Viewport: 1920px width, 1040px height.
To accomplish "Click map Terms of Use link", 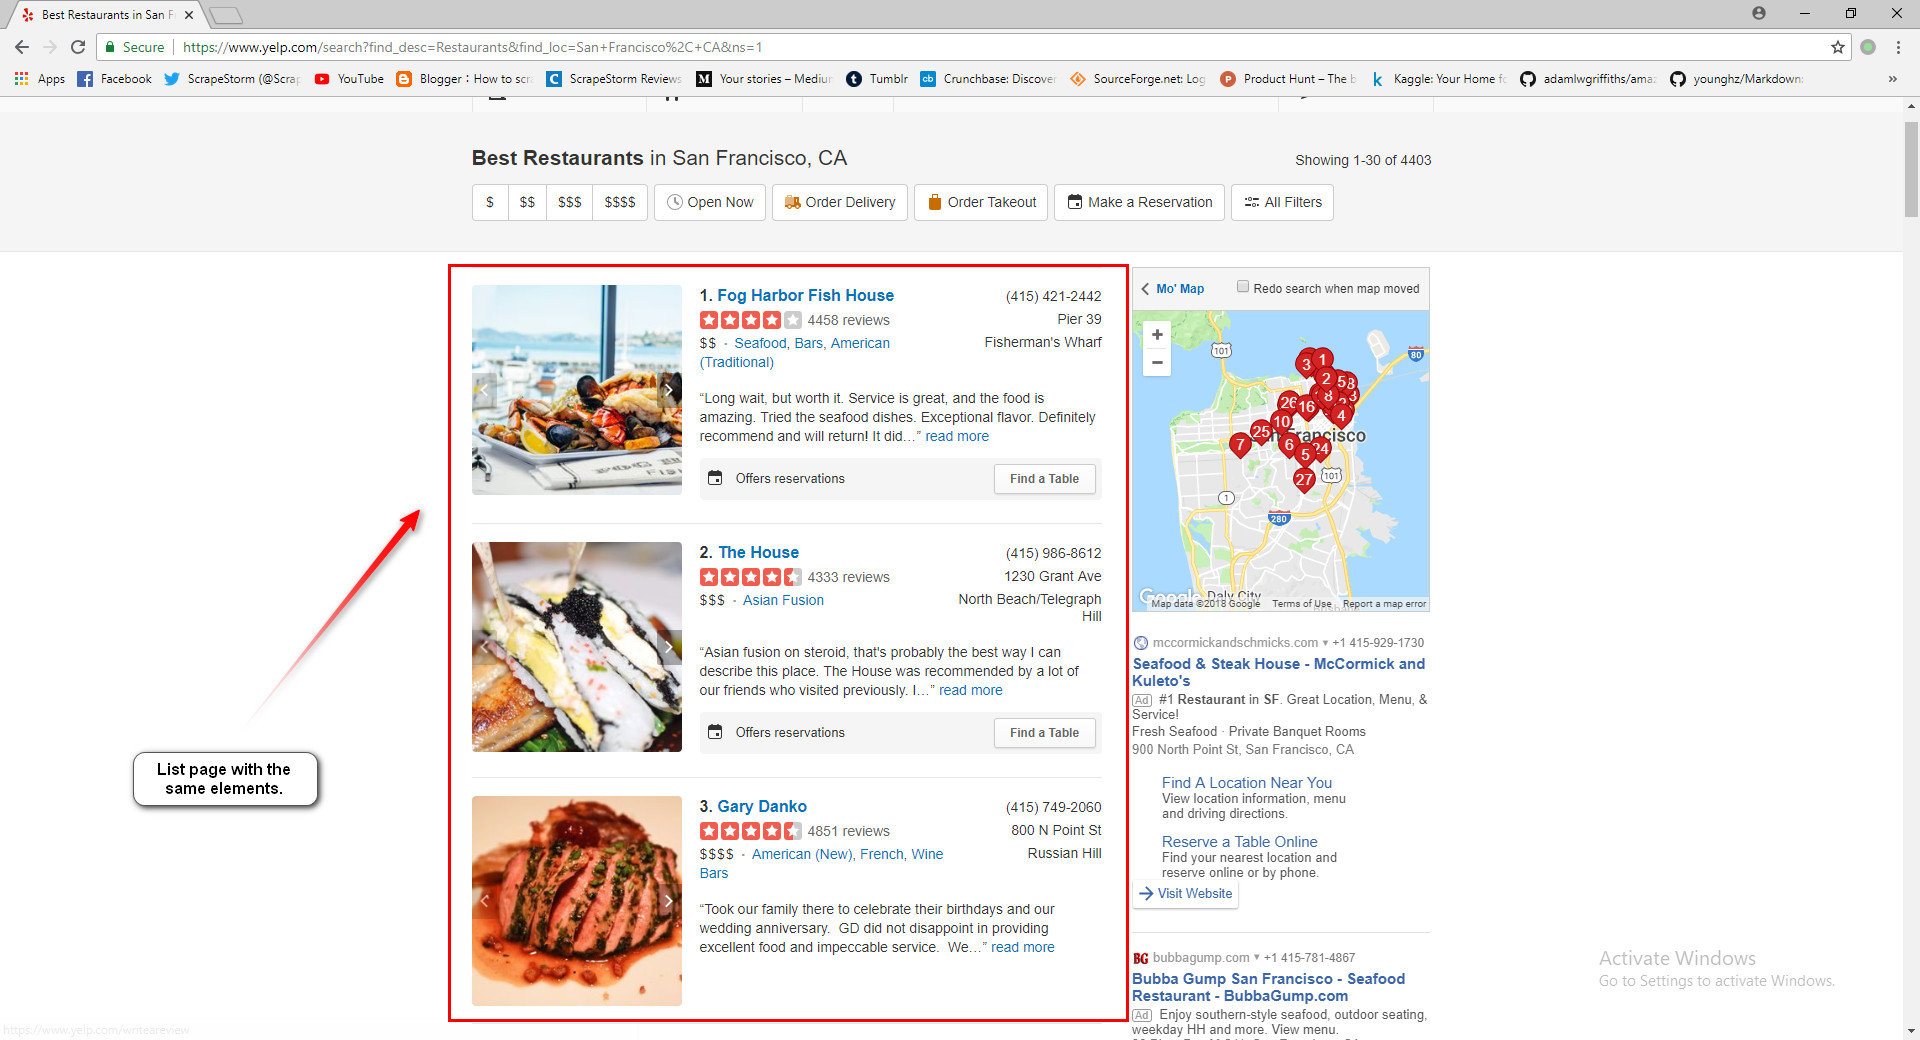I will pos(1301,604).
